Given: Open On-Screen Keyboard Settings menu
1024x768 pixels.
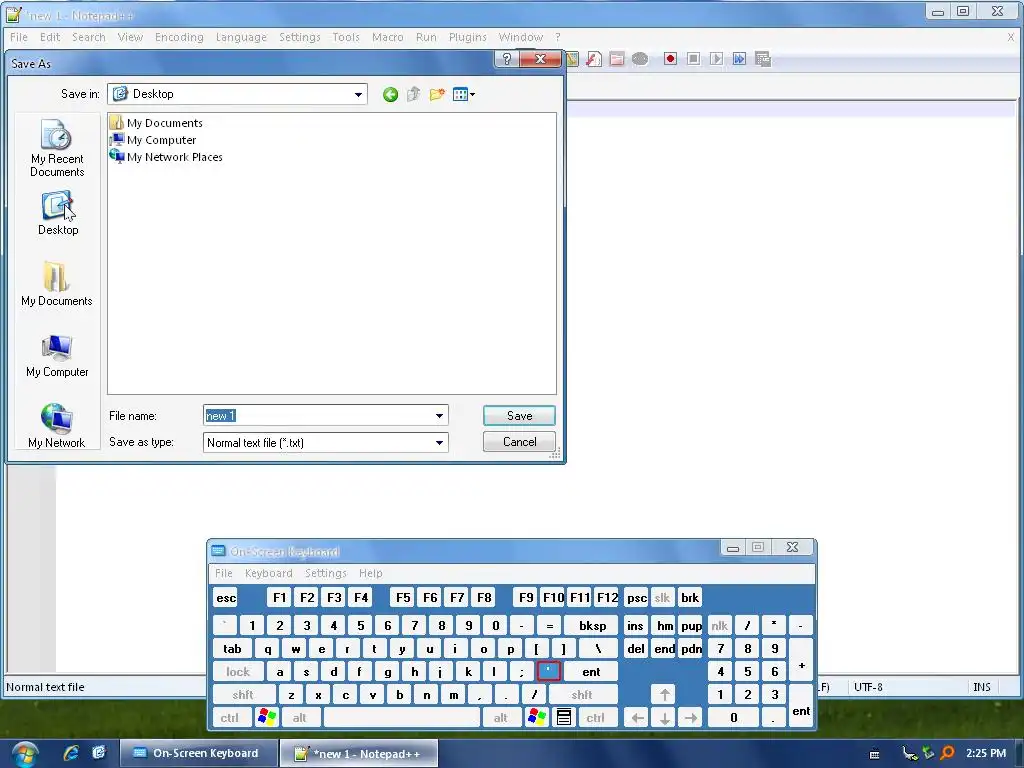Looking at the screenshot, I should 325,573.
